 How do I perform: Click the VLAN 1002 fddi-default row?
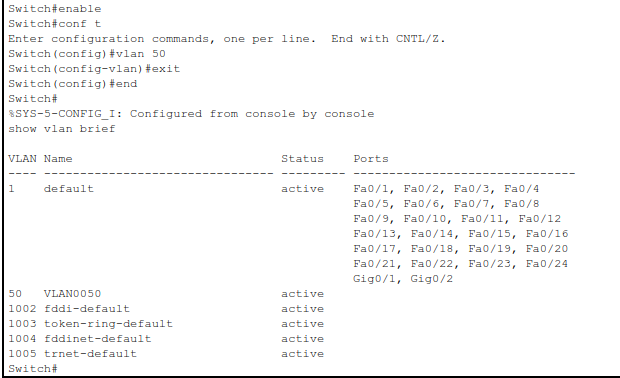166,309
